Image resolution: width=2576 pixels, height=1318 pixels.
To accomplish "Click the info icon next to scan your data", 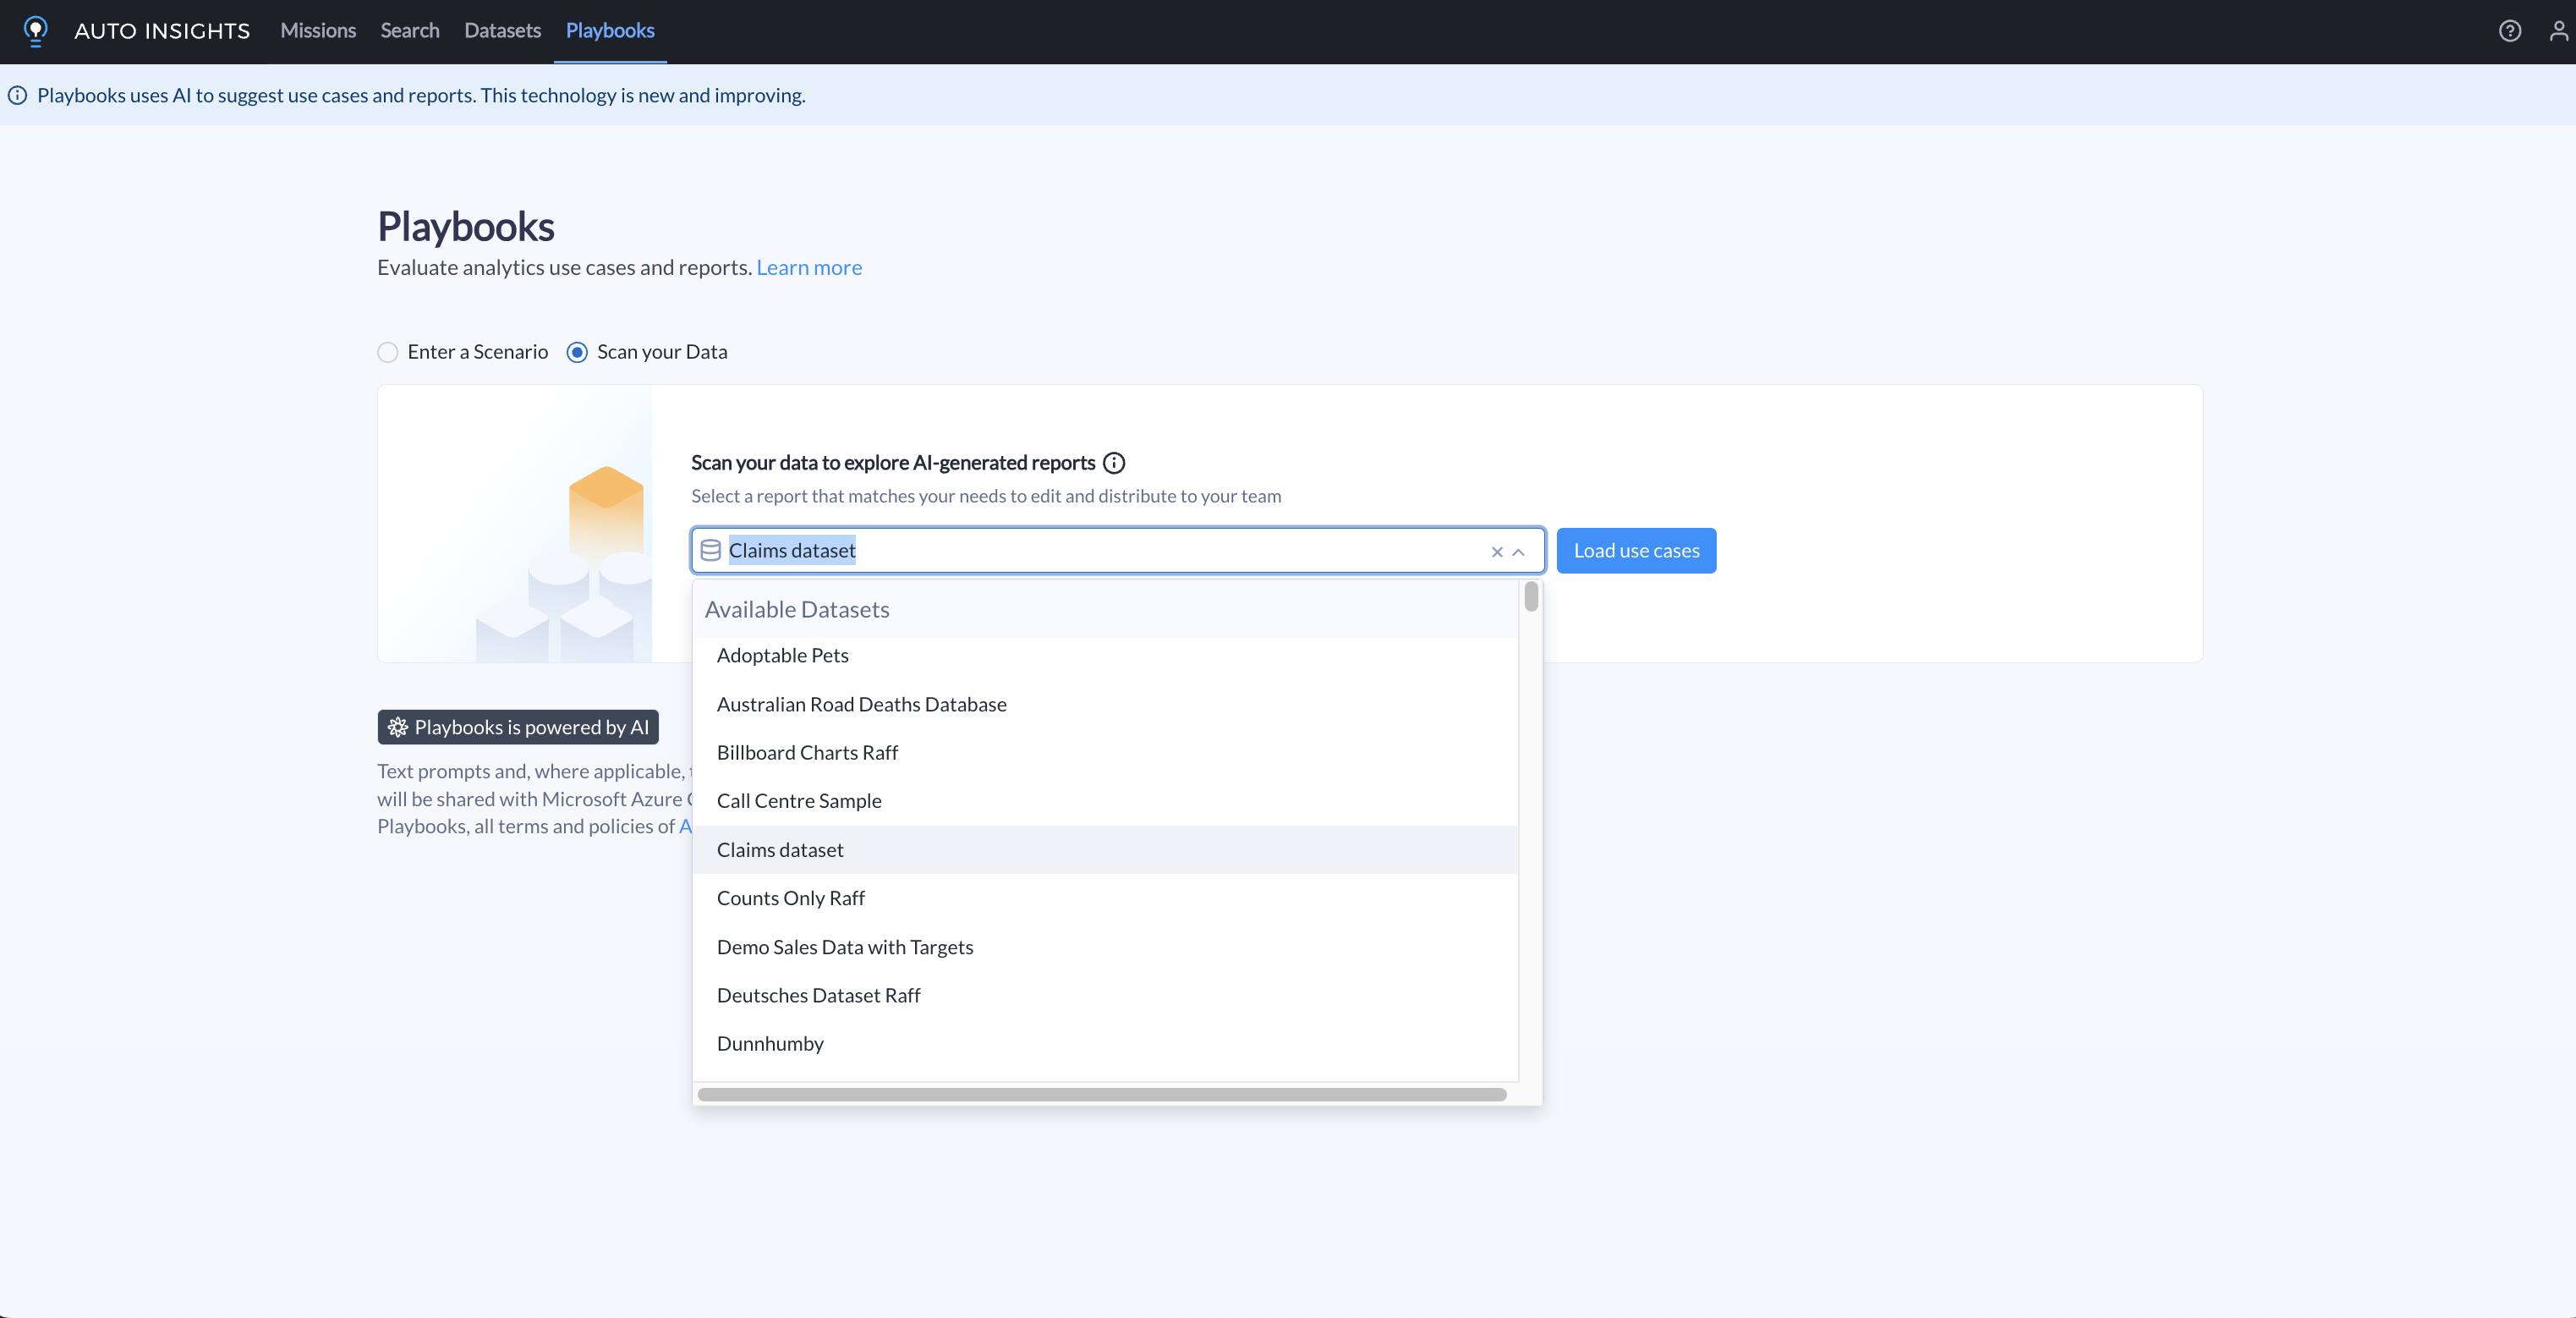I will pos(1112,462).
